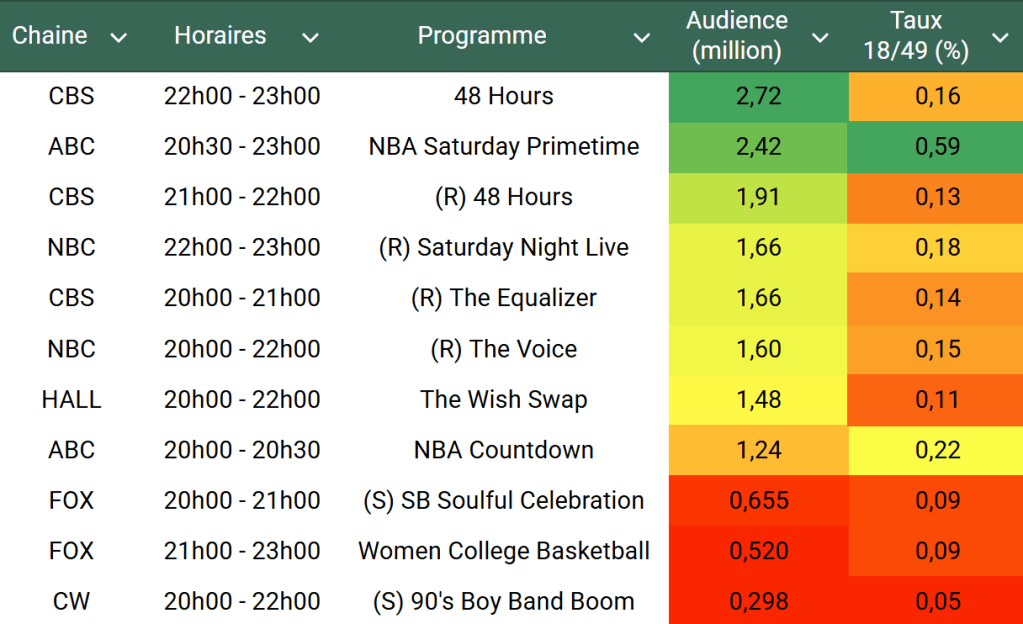The image size is (1023, 624).
Task: Click the (S) 90's Boy Band Boom cell
Action: click(x=503, y=601)
